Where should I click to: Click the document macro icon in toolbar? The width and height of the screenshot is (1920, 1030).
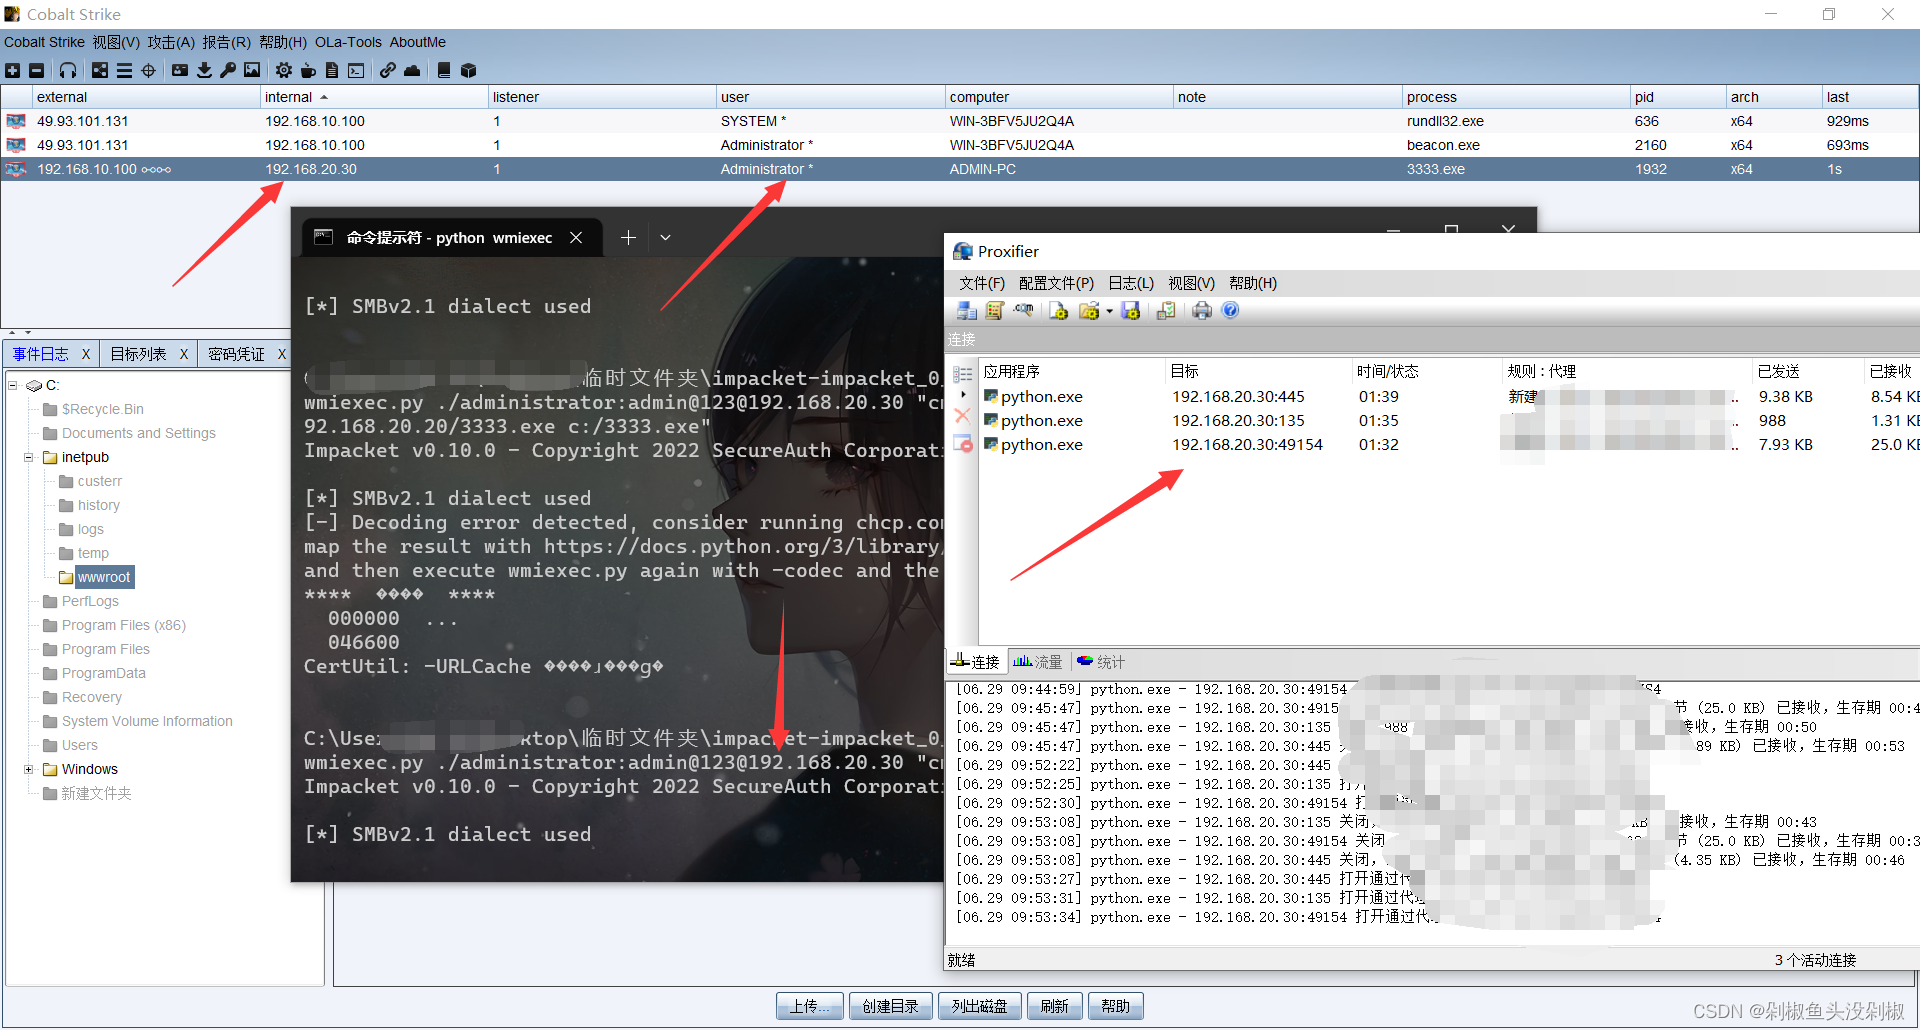tap(332, 70)
